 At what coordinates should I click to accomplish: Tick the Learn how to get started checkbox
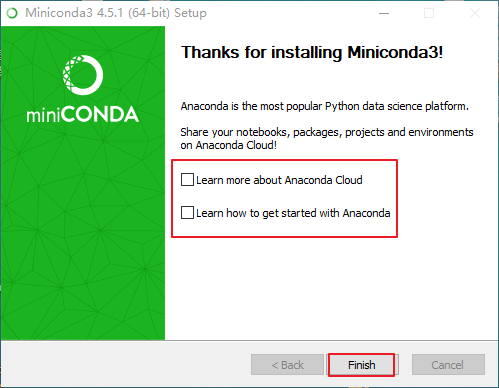[x=187, y=212]
